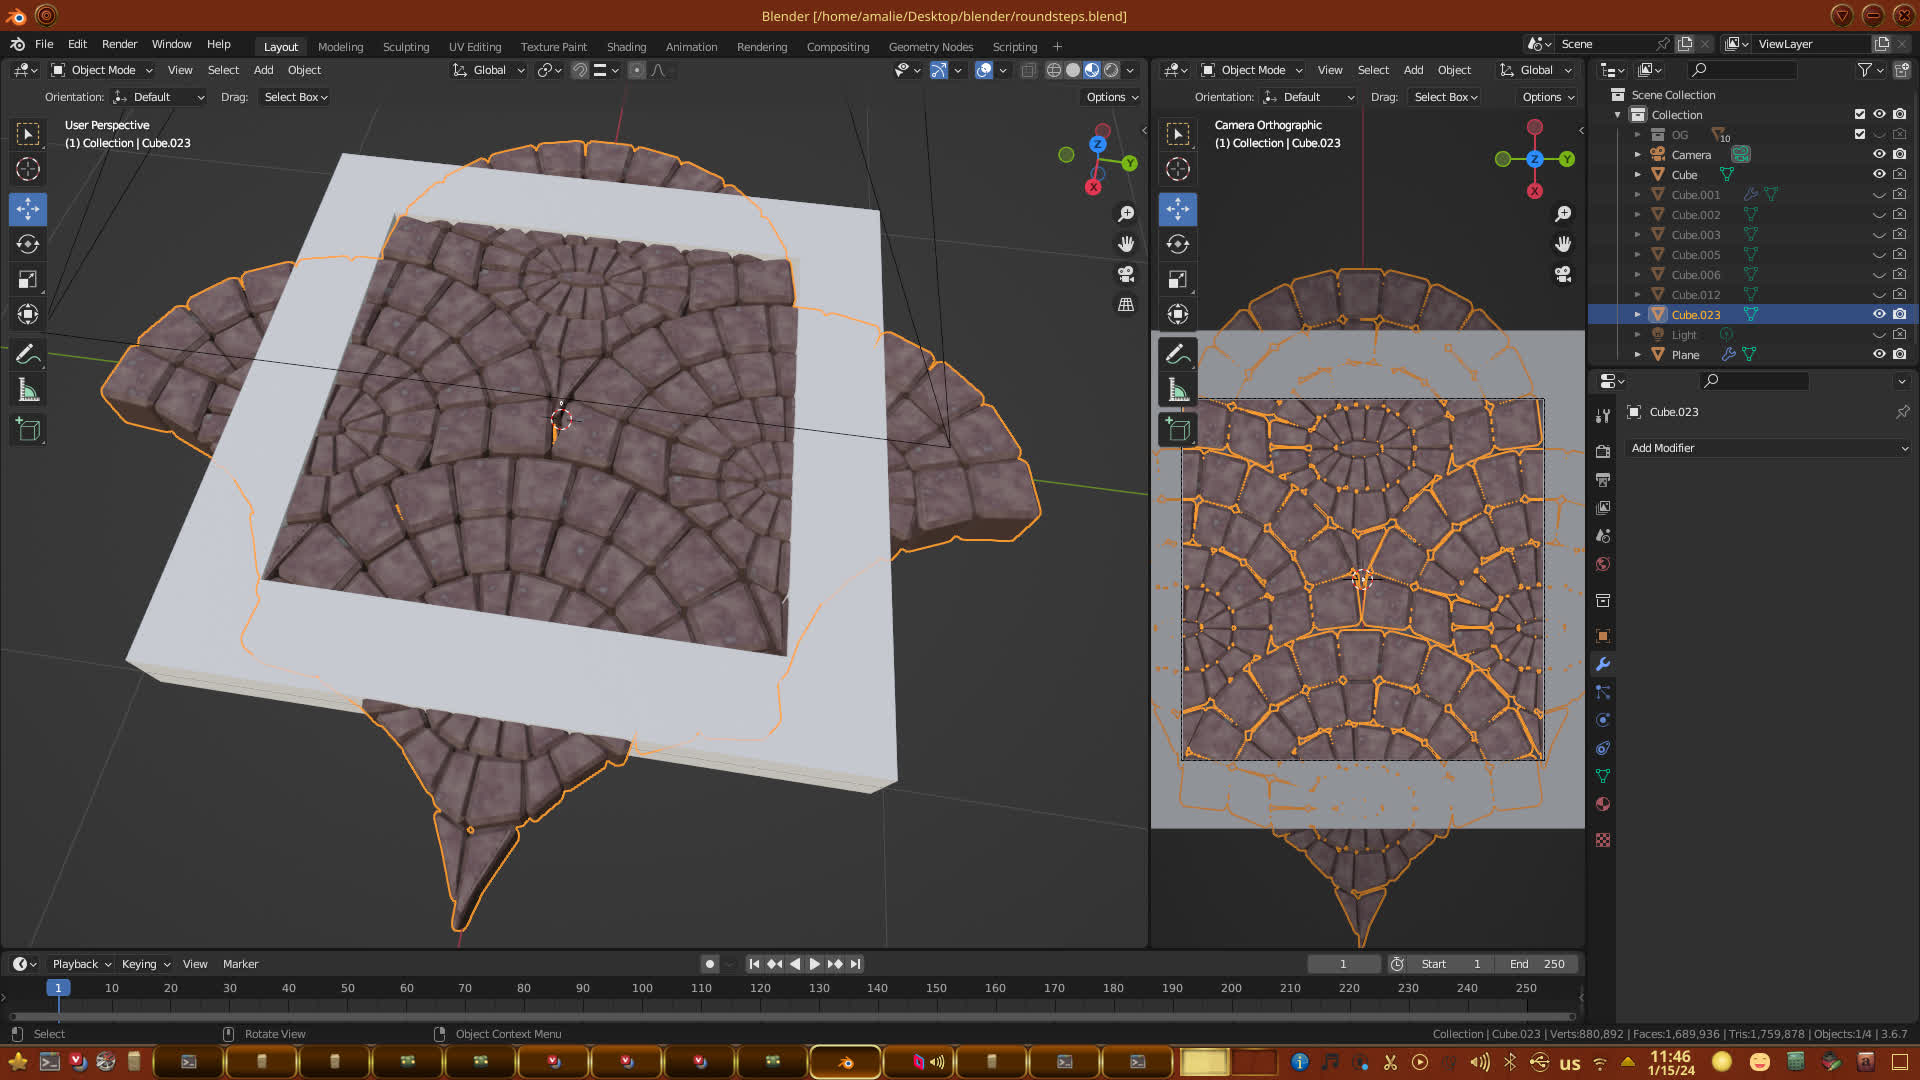Switch perspective/orthographic grid icon
This screenshot has height=1080, width=1920.
1126,305
